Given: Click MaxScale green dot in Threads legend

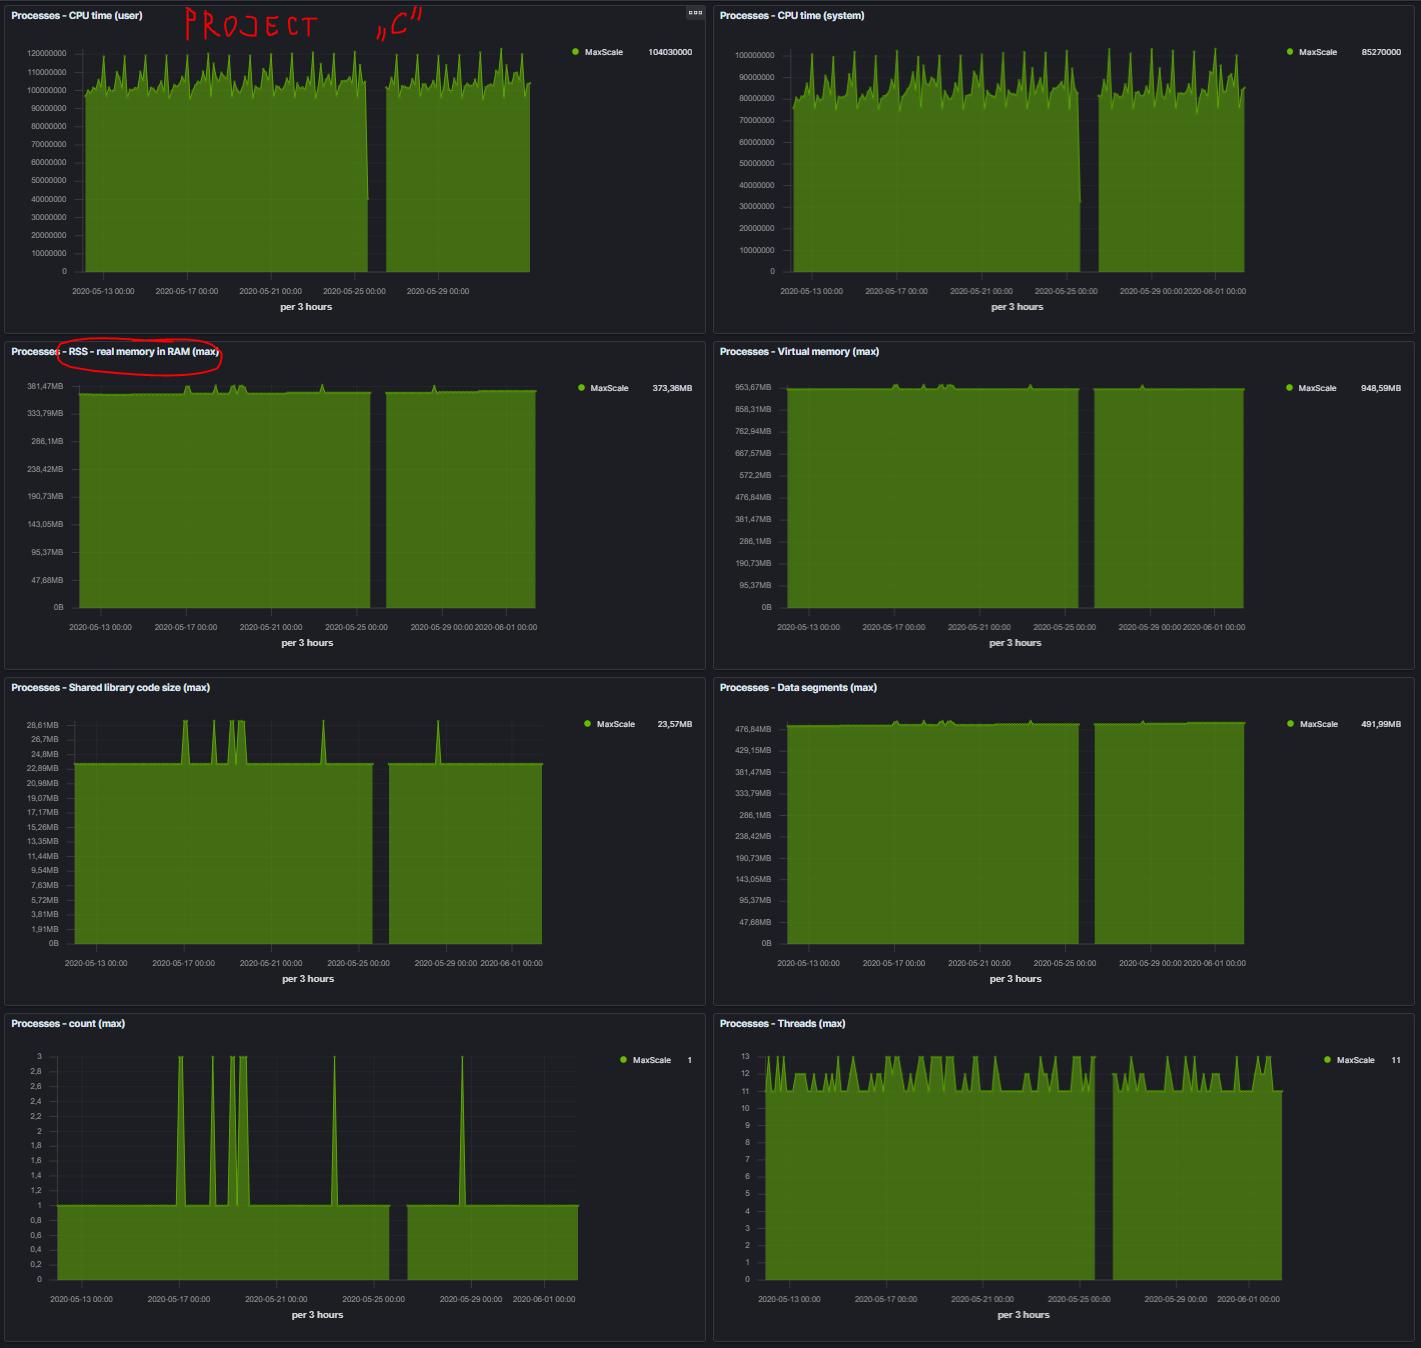Looking at the screenshot, I should [x=1327, y=1060].
